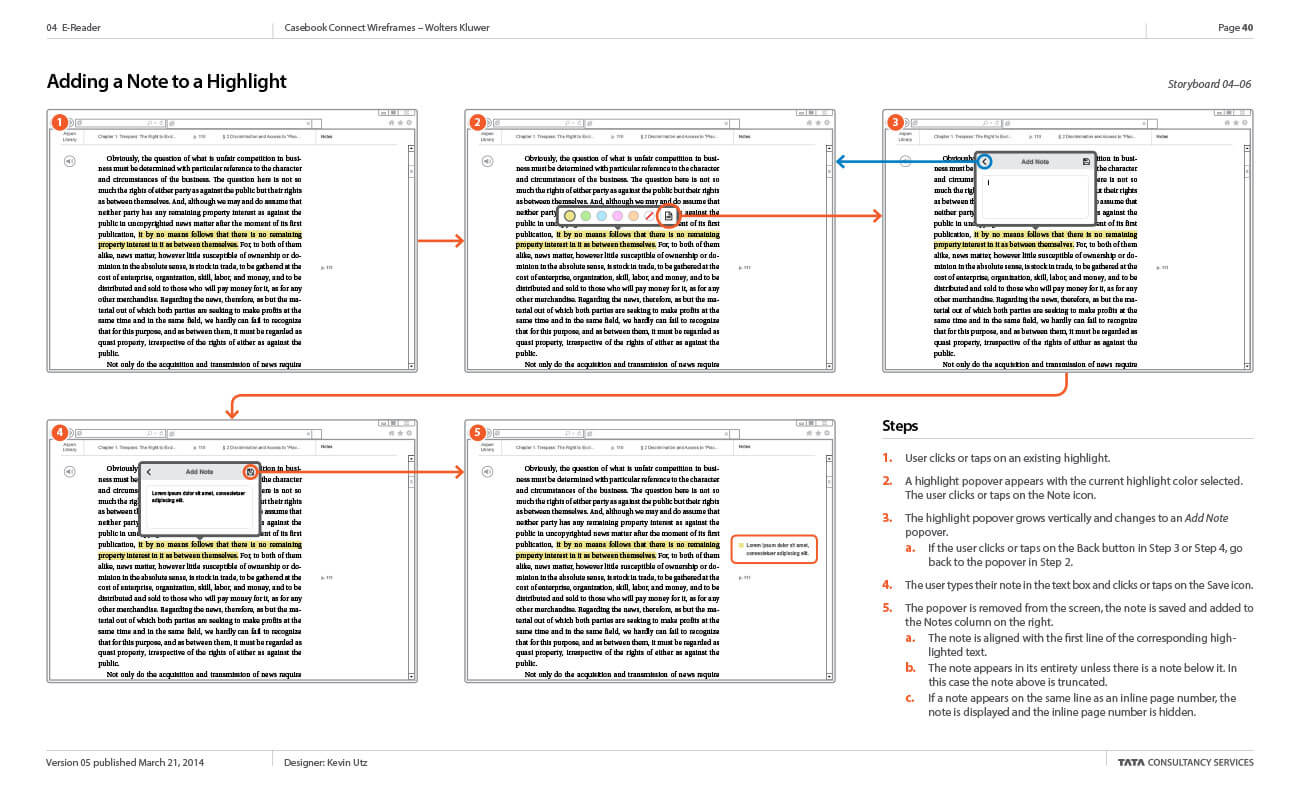Click the Note icon in step 2 highlight popover

(x=669, y=215)
